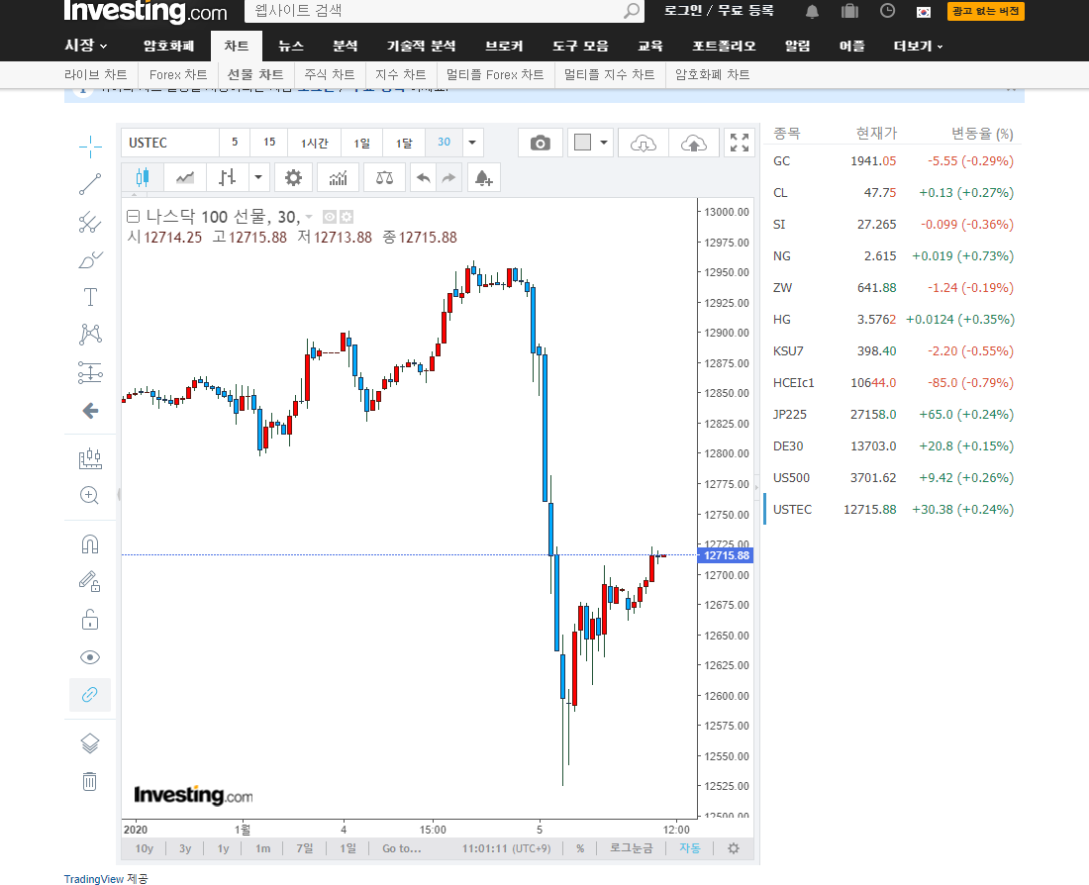Redo the chart action

coord(449,178)
